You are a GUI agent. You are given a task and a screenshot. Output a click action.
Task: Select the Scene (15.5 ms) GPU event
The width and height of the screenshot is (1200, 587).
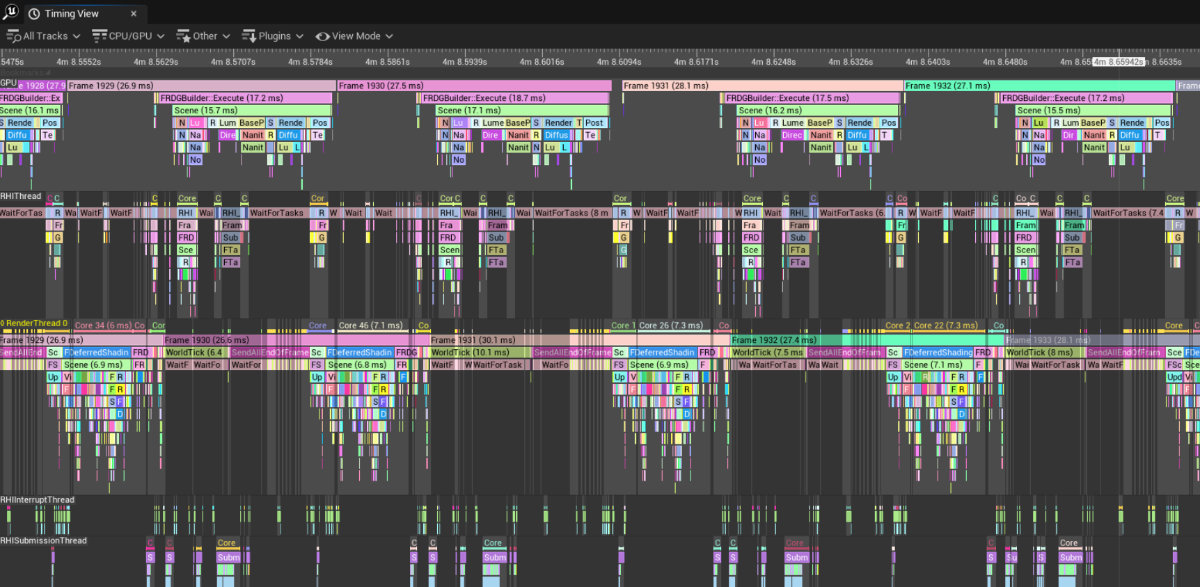point(1091,110)
